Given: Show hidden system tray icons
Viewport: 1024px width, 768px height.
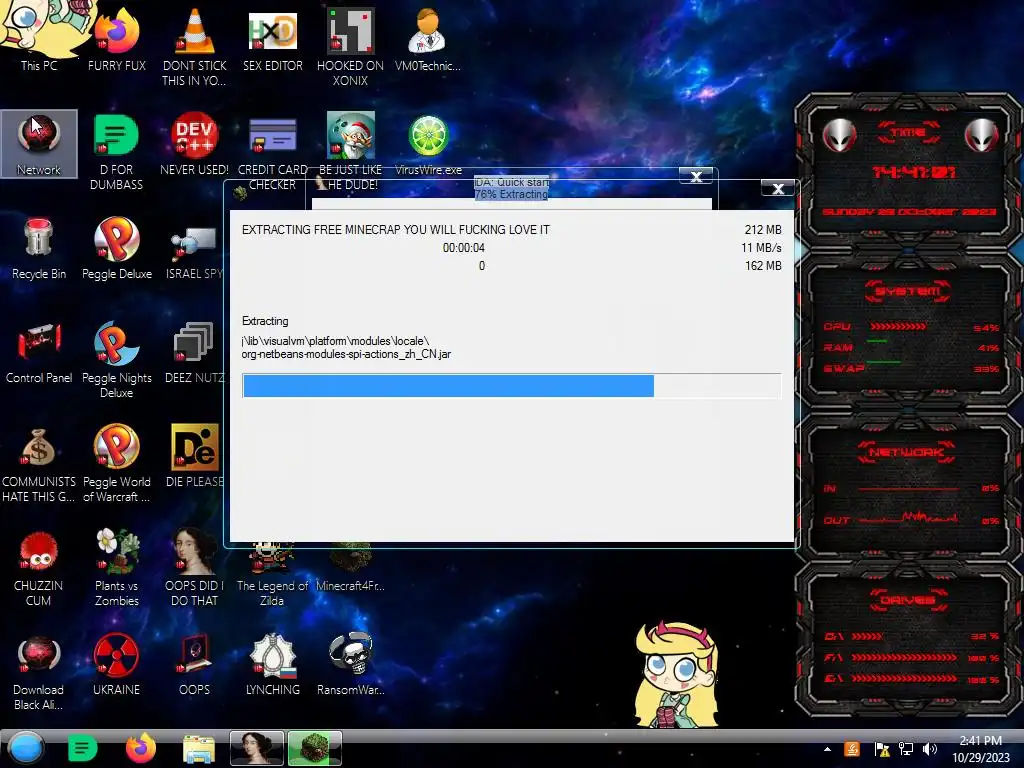Looking at the screenshot, I should (x=827, y=749).
